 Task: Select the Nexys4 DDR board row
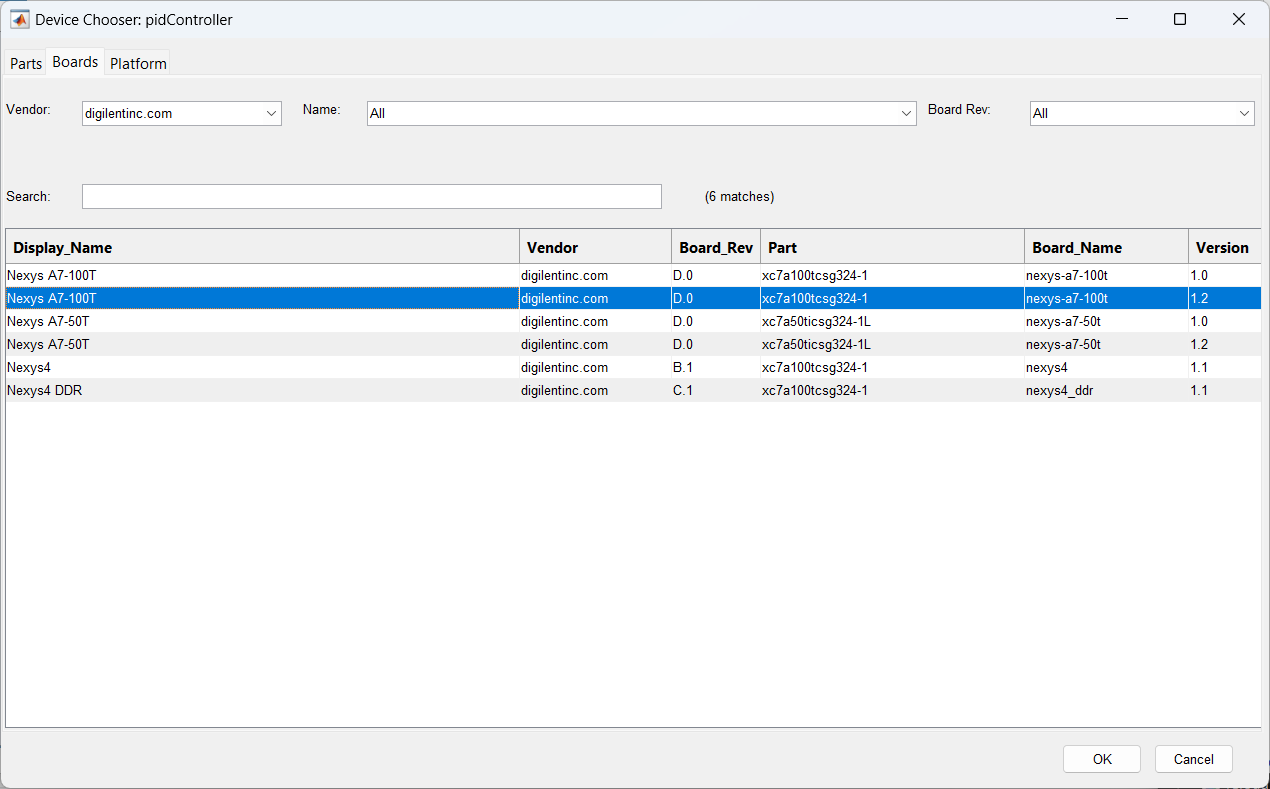coord(262,390)
